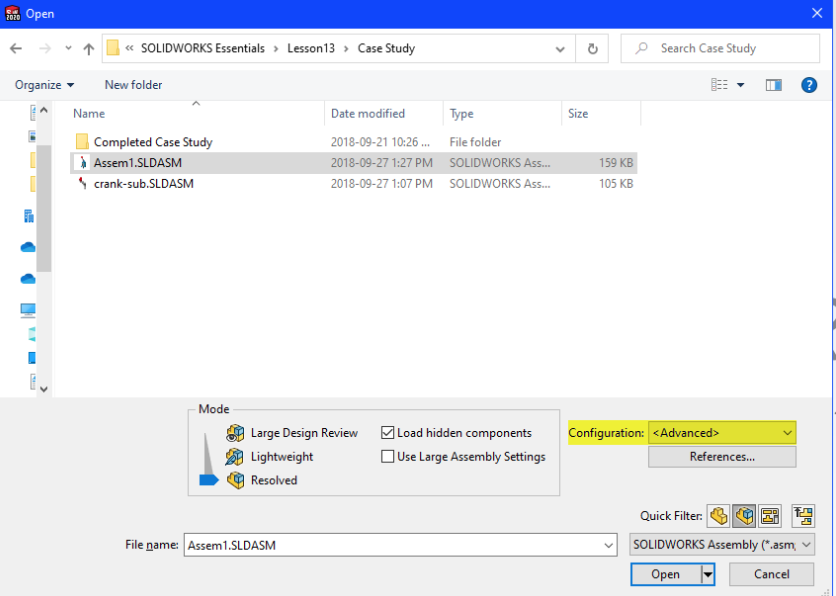This screenshot has width=836, height=596.
Task: Filter by parts using Quick Filter
Action: (x=719, y=516)
